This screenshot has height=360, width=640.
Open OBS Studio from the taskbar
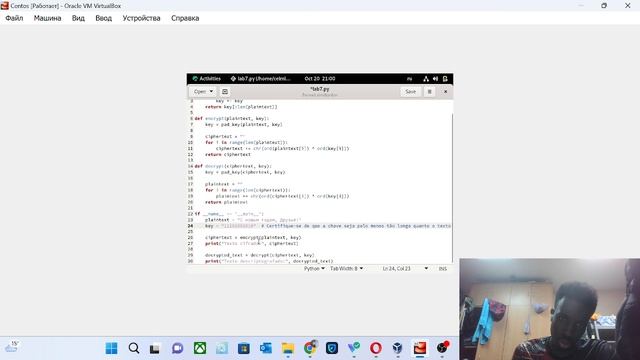[442, 348]
